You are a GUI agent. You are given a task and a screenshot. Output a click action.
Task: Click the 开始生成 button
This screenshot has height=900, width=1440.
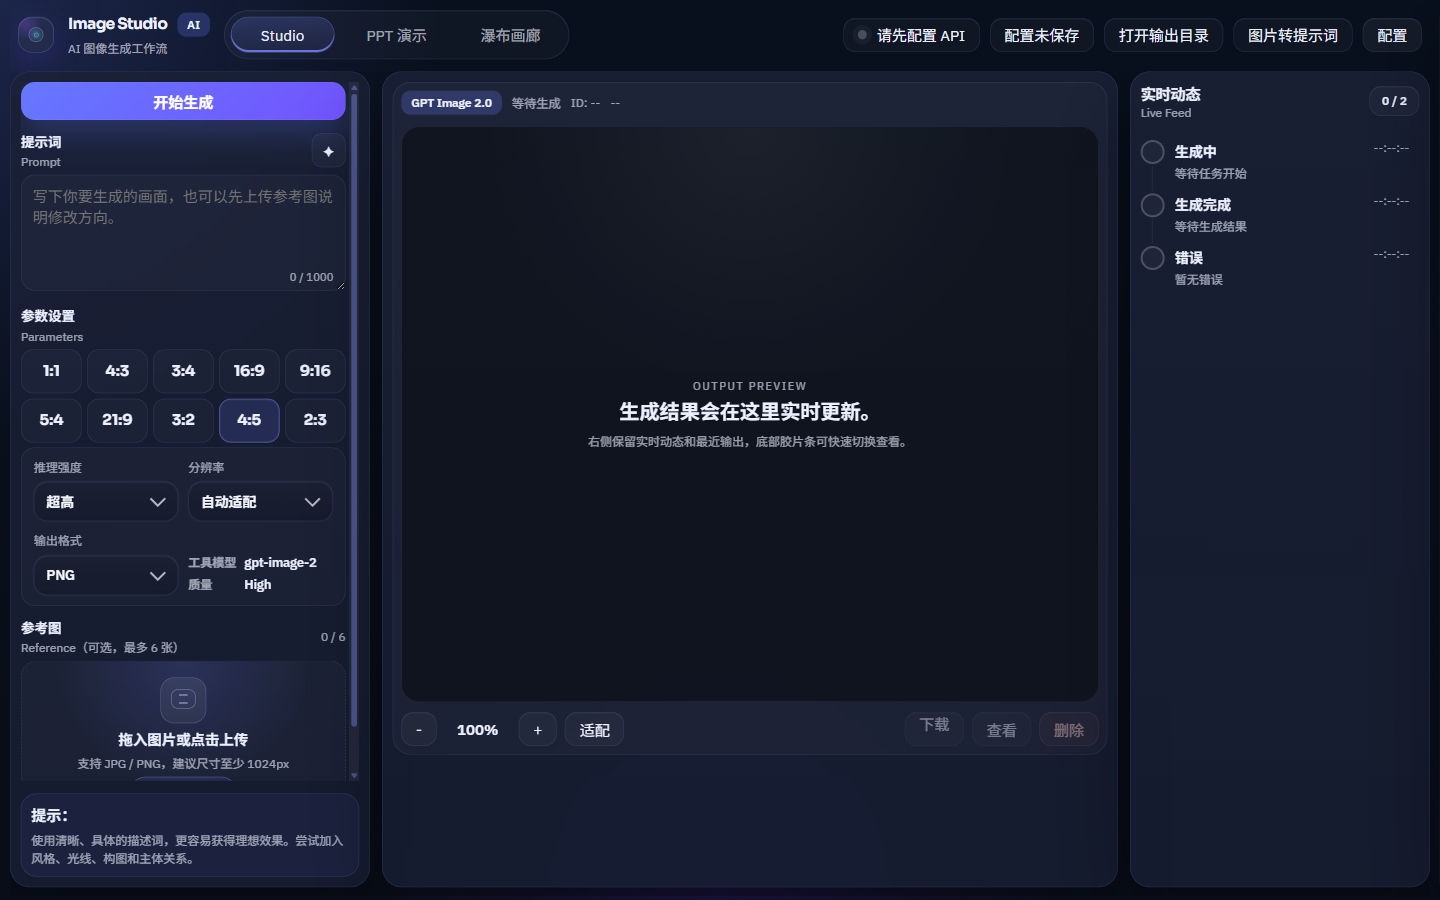183,101
